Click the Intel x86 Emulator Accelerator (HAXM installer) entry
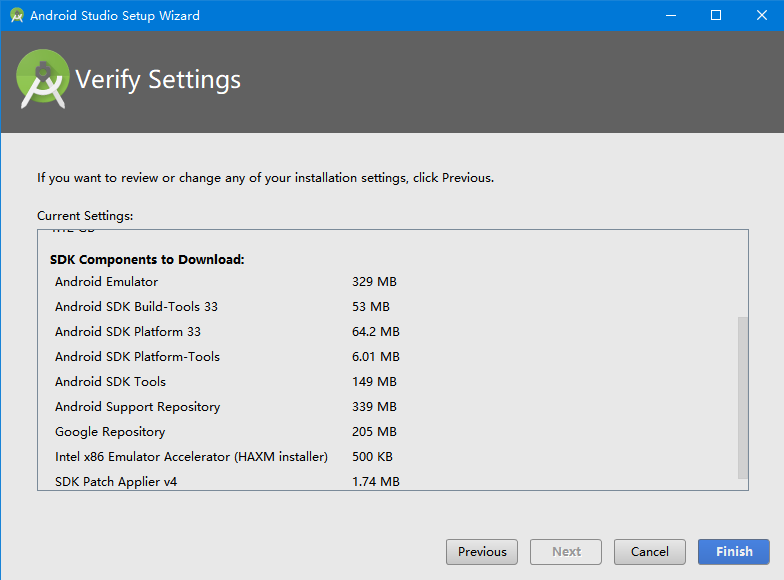 tap(191, 457)
